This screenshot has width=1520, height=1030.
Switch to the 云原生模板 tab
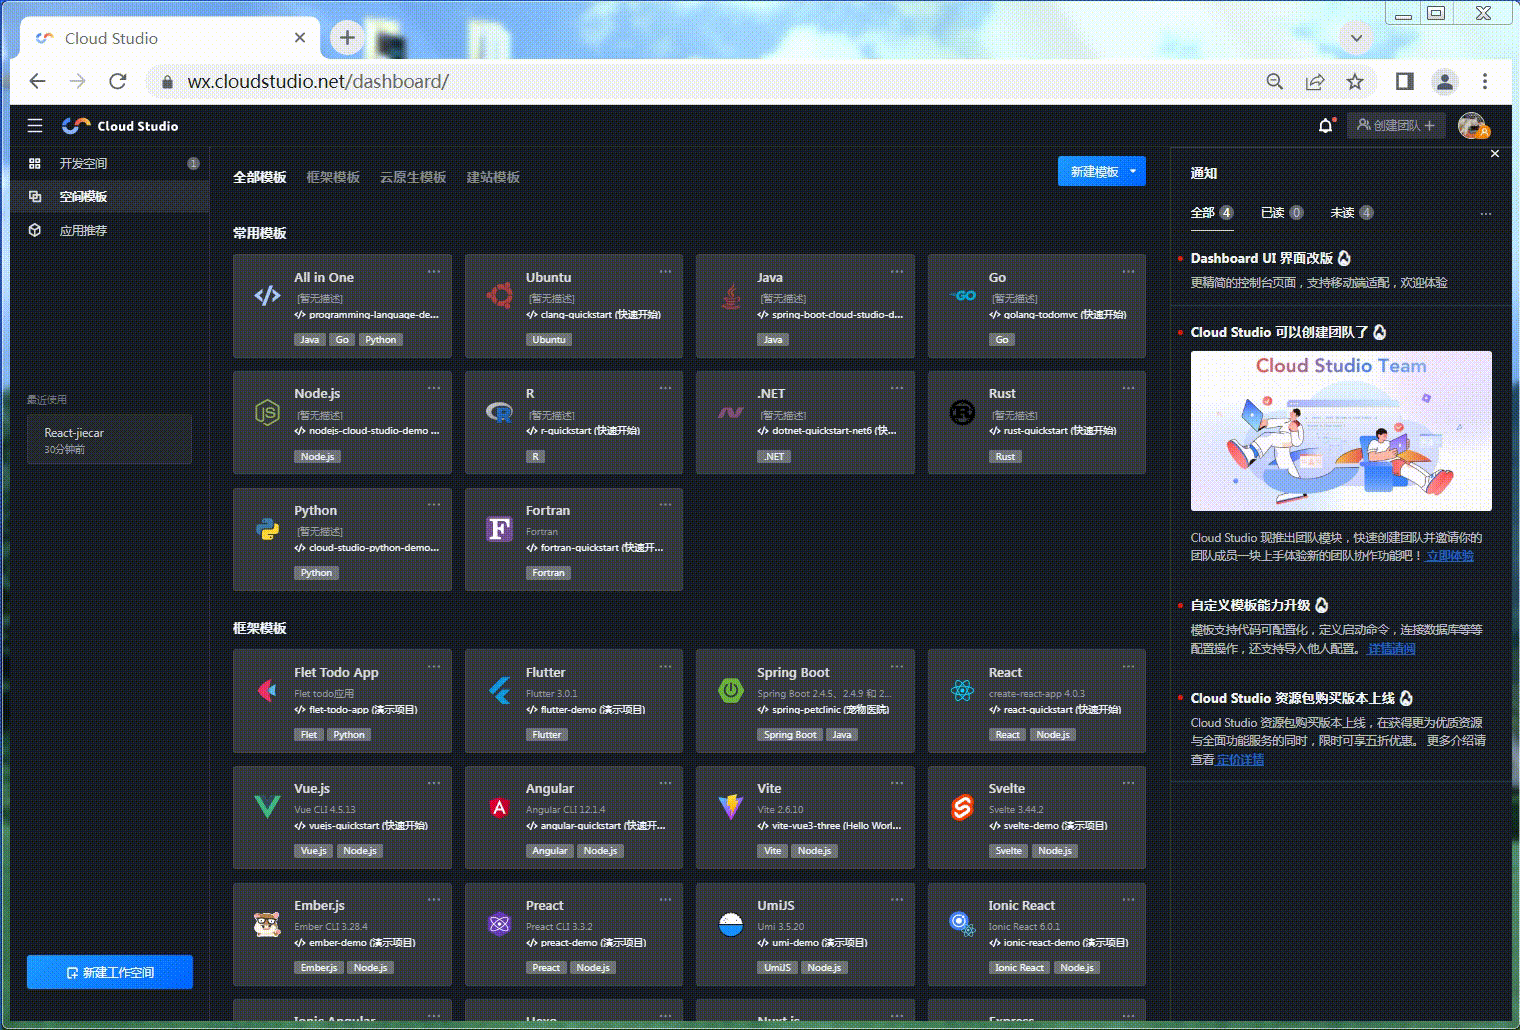pos(413,177)
